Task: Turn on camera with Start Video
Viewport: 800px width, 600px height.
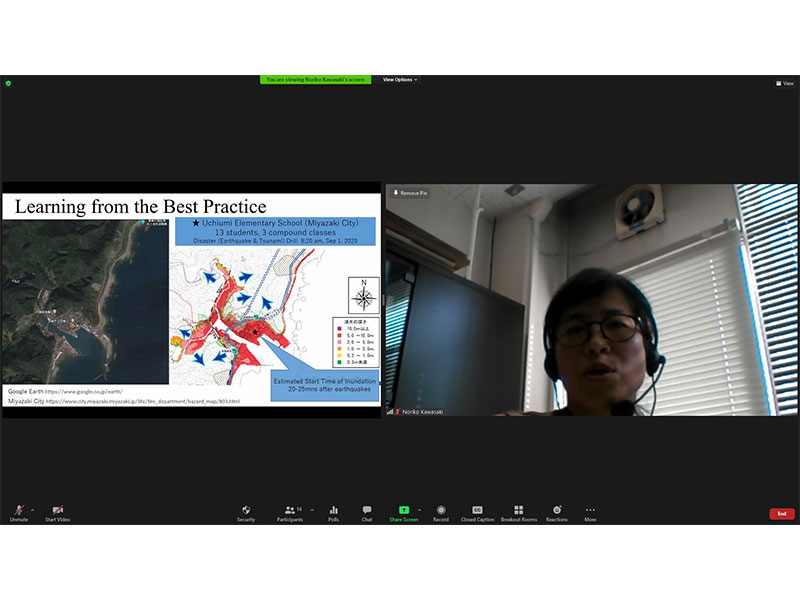Action: (x=57, y=512)
